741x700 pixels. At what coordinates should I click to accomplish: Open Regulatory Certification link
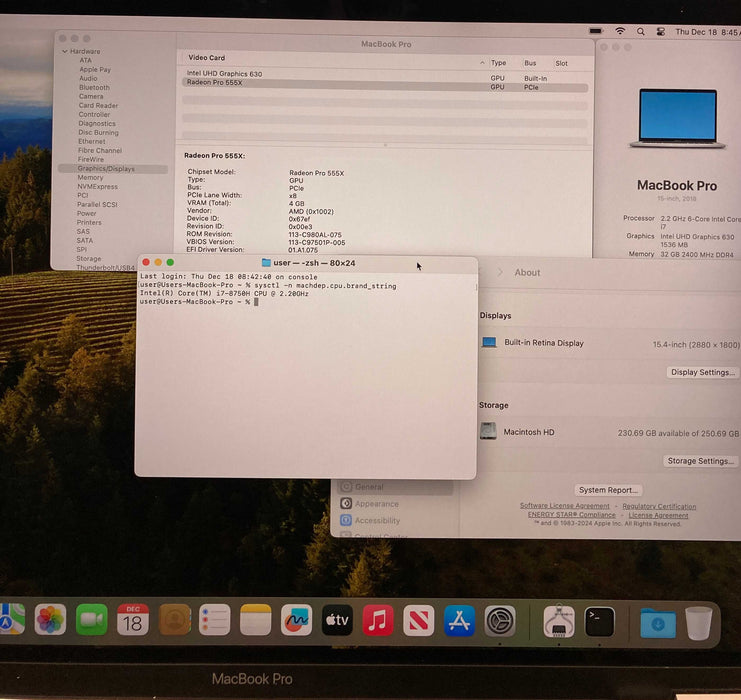click(x=659, y=507)
